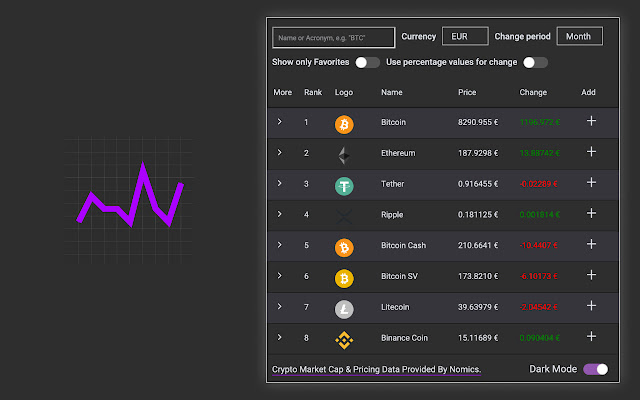Add Ethereum to favorites with plus icon
This screenshot has width=640, height=400.
tap(591, 152)
